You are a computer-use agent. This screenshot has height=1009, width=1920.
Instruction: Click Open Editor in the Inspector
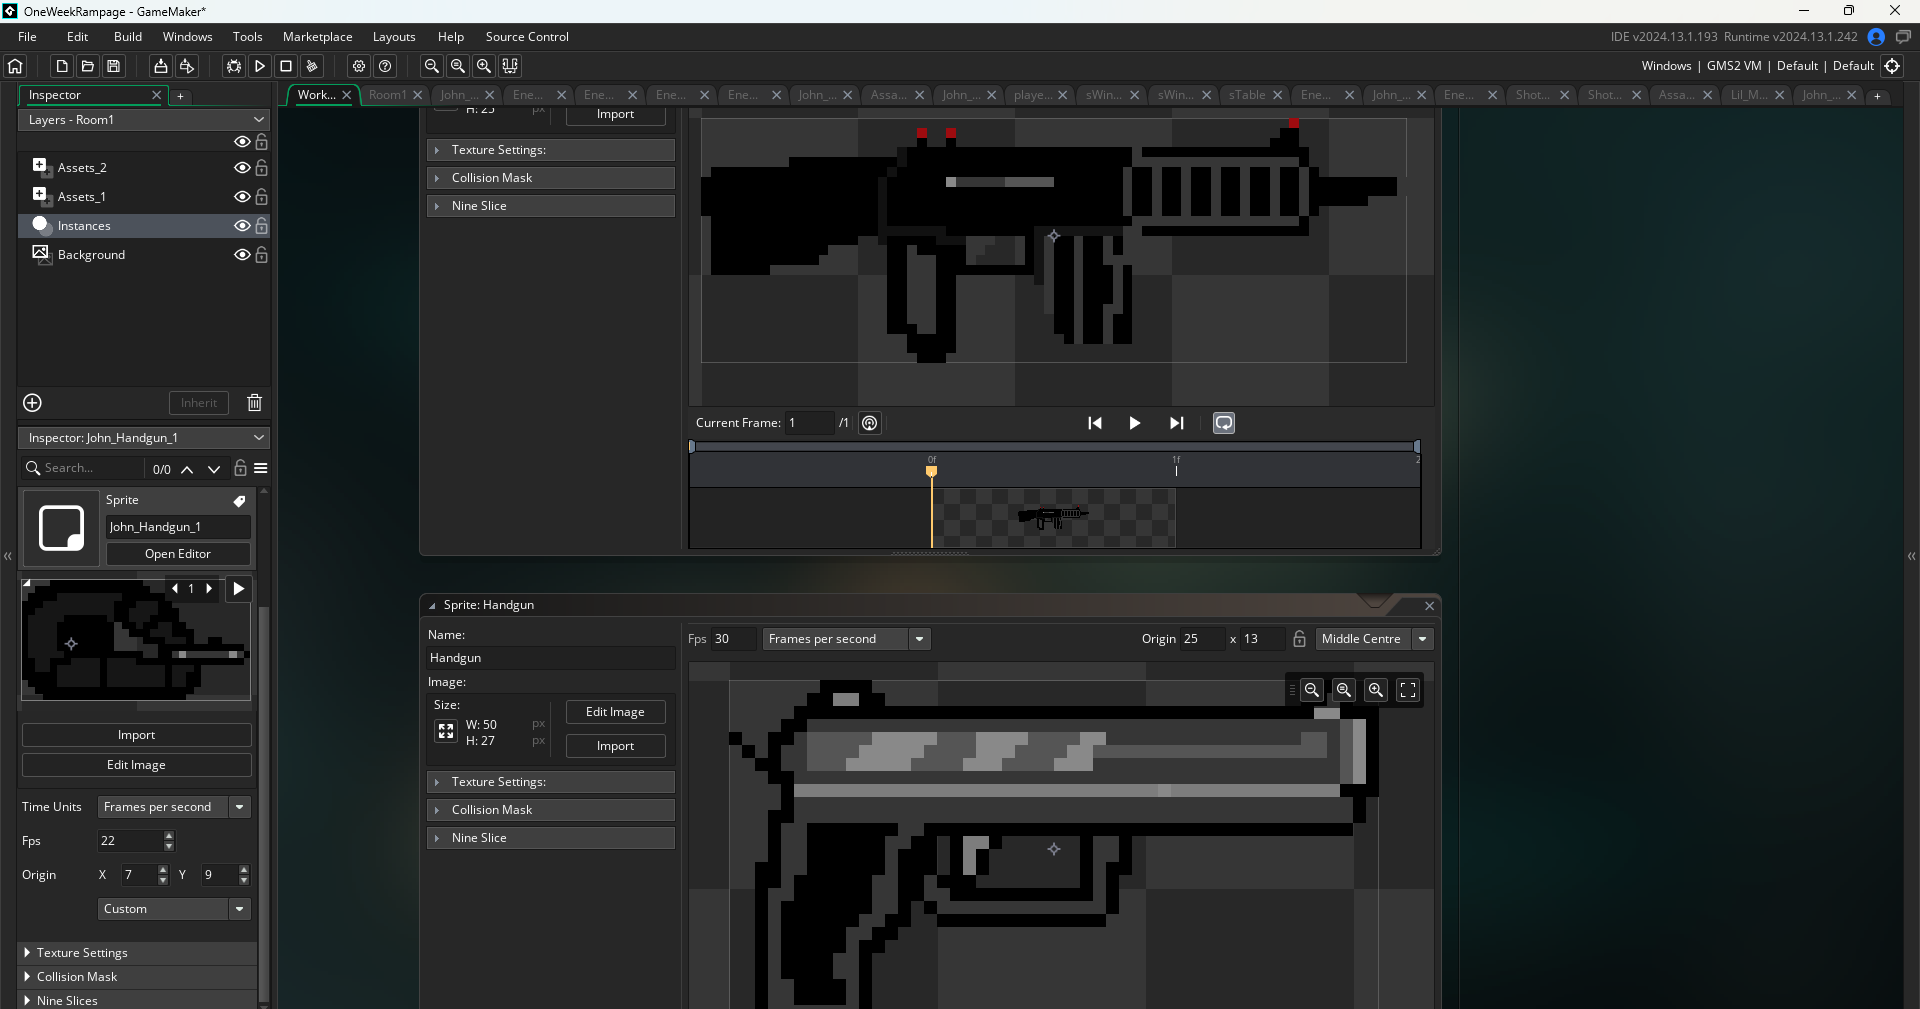tap(178, 554)
